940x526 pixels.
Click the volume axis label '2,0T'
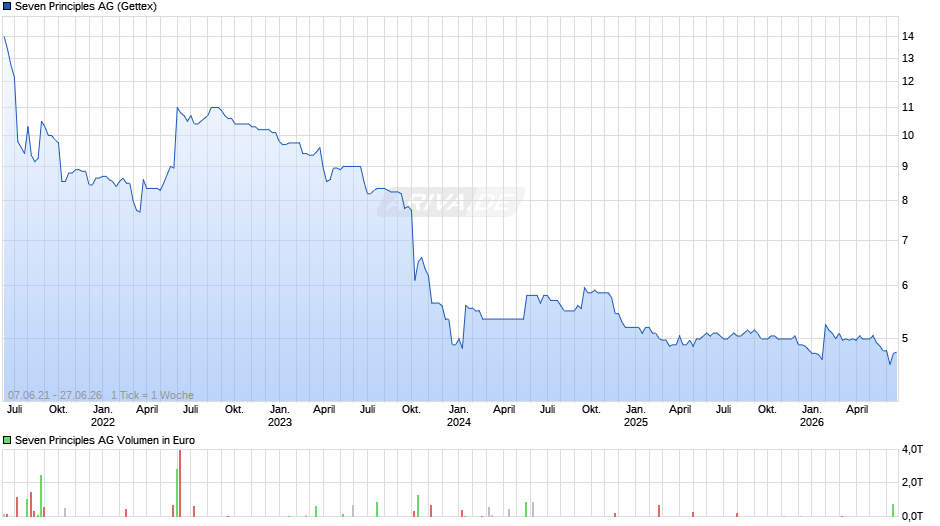click(x=912, y=482)
